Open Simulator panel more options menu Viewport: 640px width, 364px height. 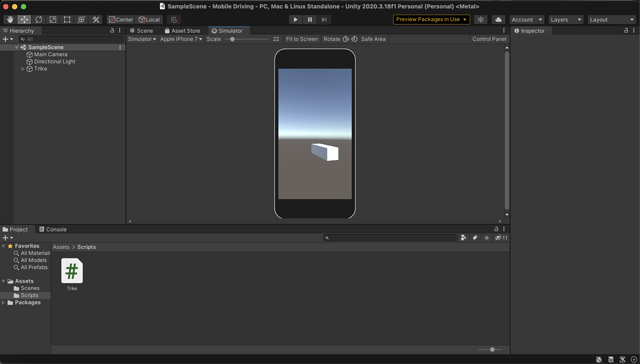point(504,31)
